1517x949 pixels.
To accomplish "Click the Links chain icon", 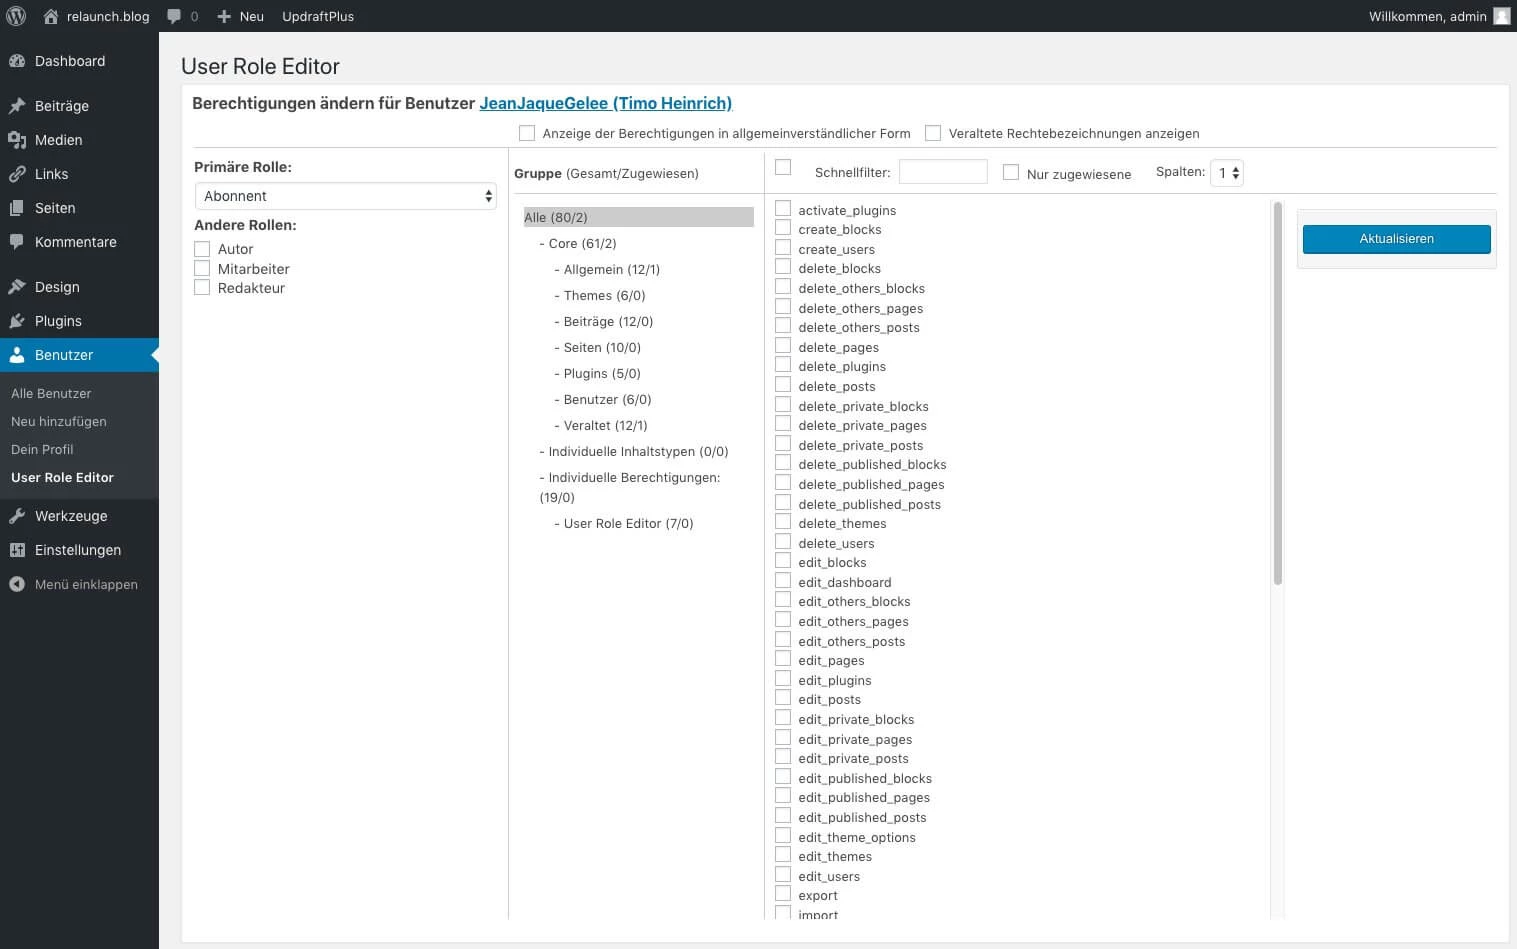I will click(x=17, y=174).
